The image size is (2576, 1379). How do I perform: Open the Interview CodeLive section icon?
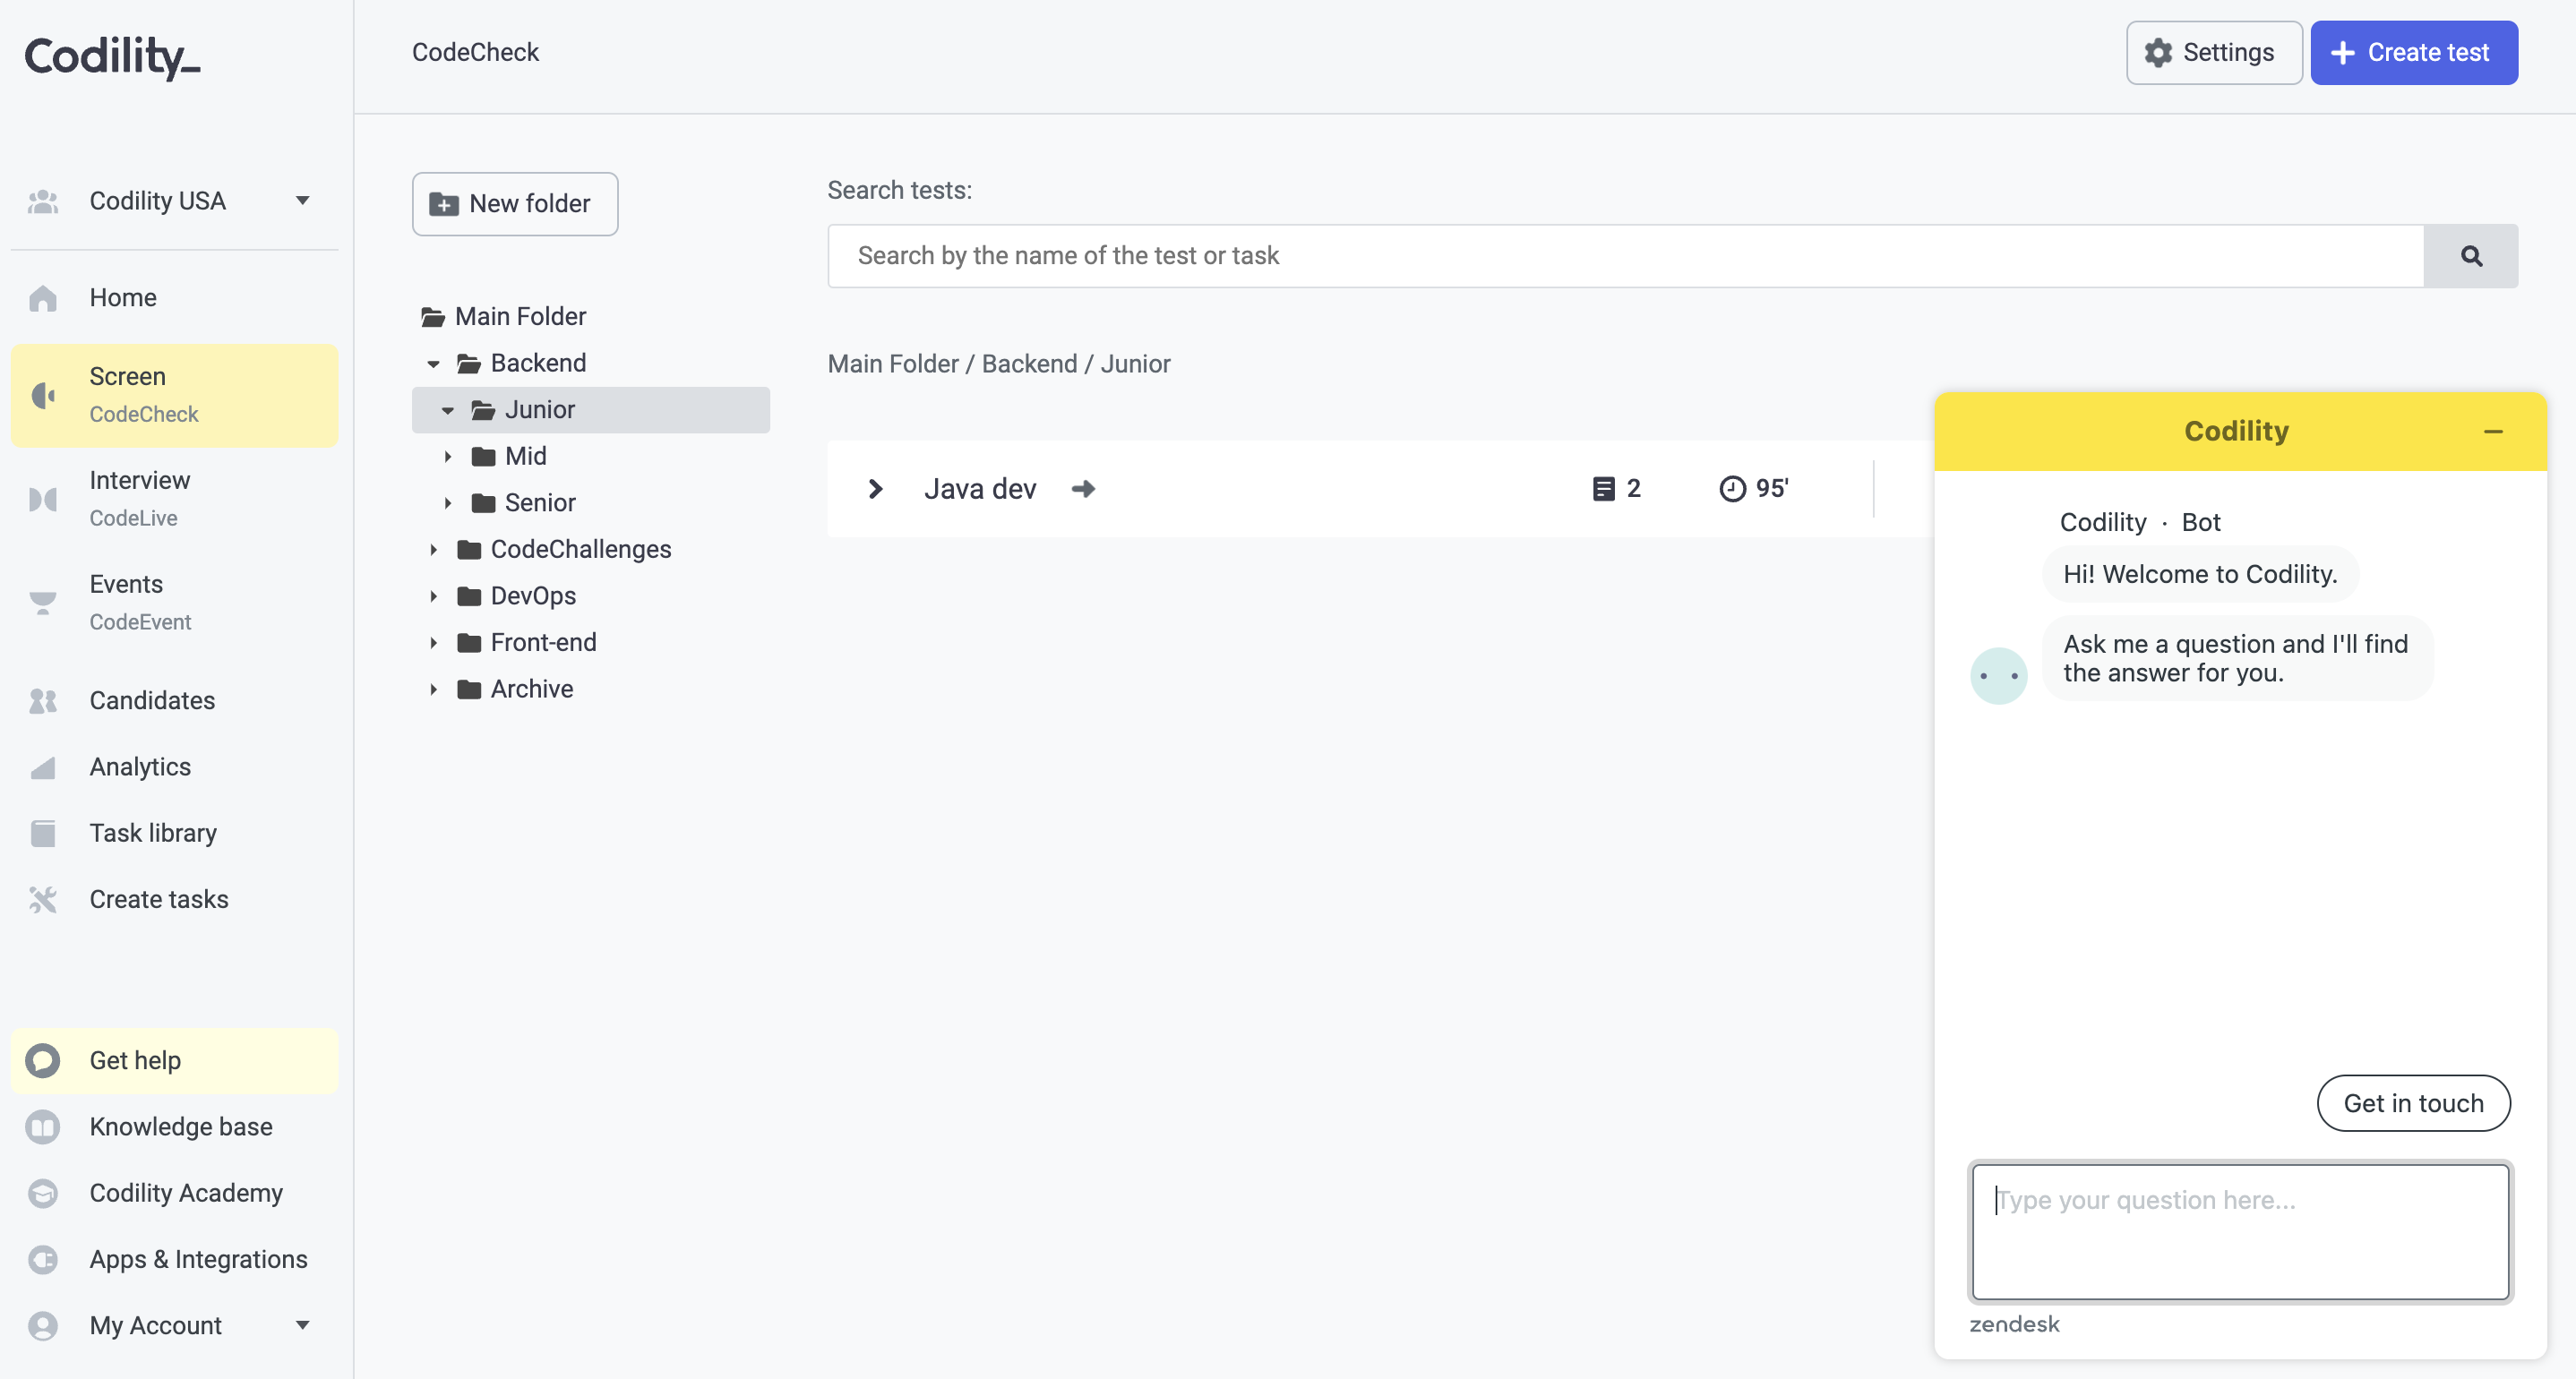tap(43, 497)
